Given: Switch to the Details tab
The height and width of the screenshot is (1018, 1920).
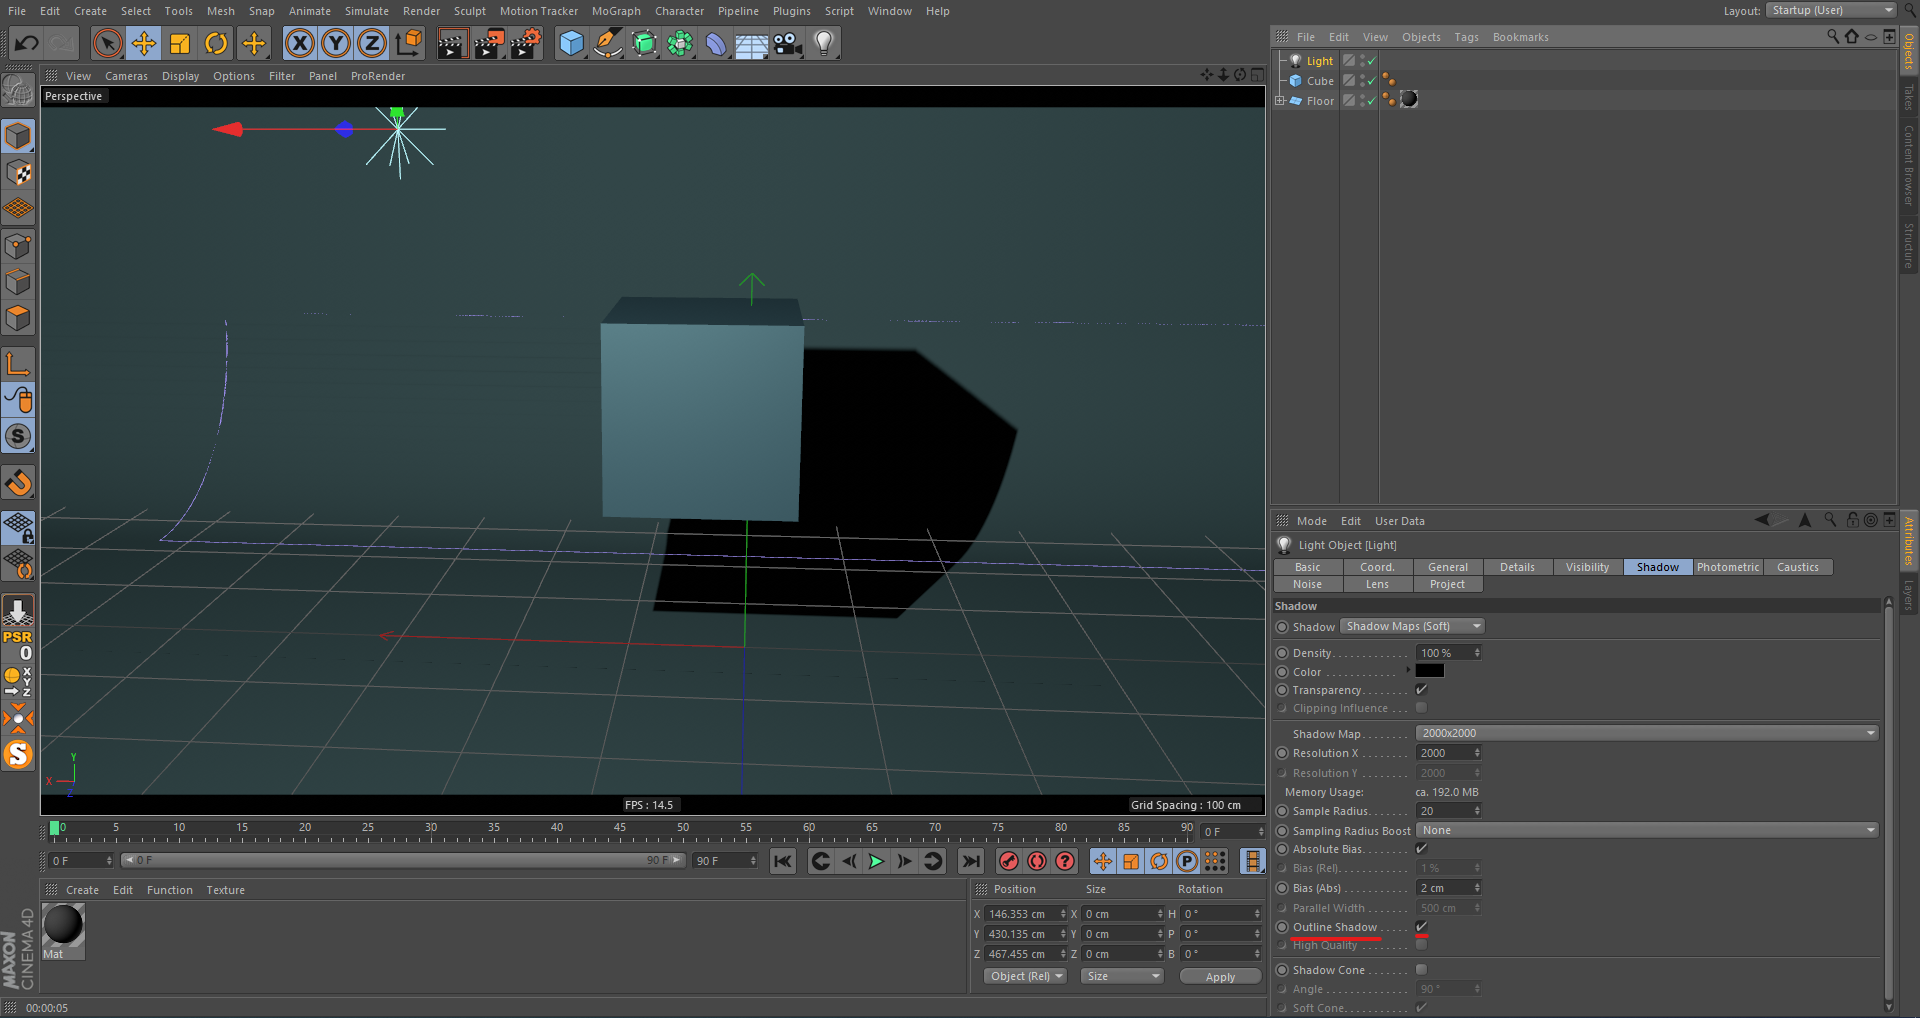Looking at the screenshot, I should point(1517,567).
